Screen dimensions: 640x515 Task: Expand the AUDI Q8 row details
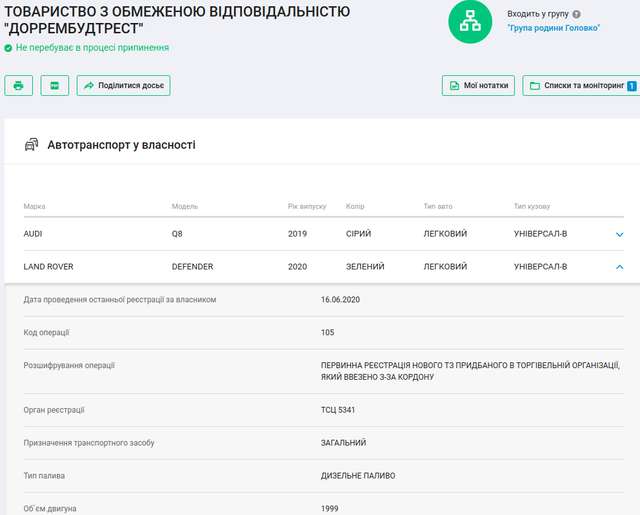[619, 234]
